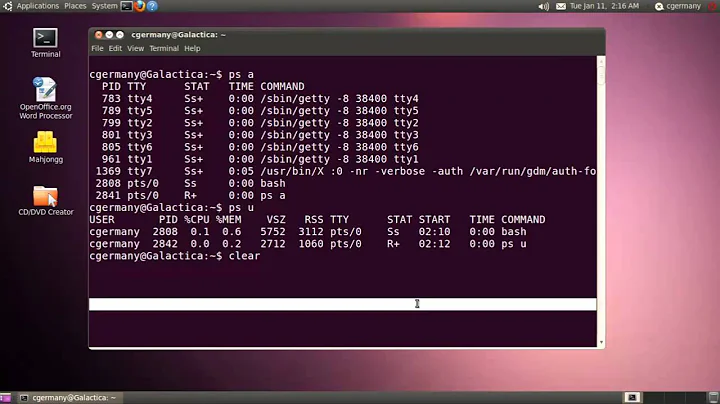Open the Help icon in top panel

pos(152,6)
